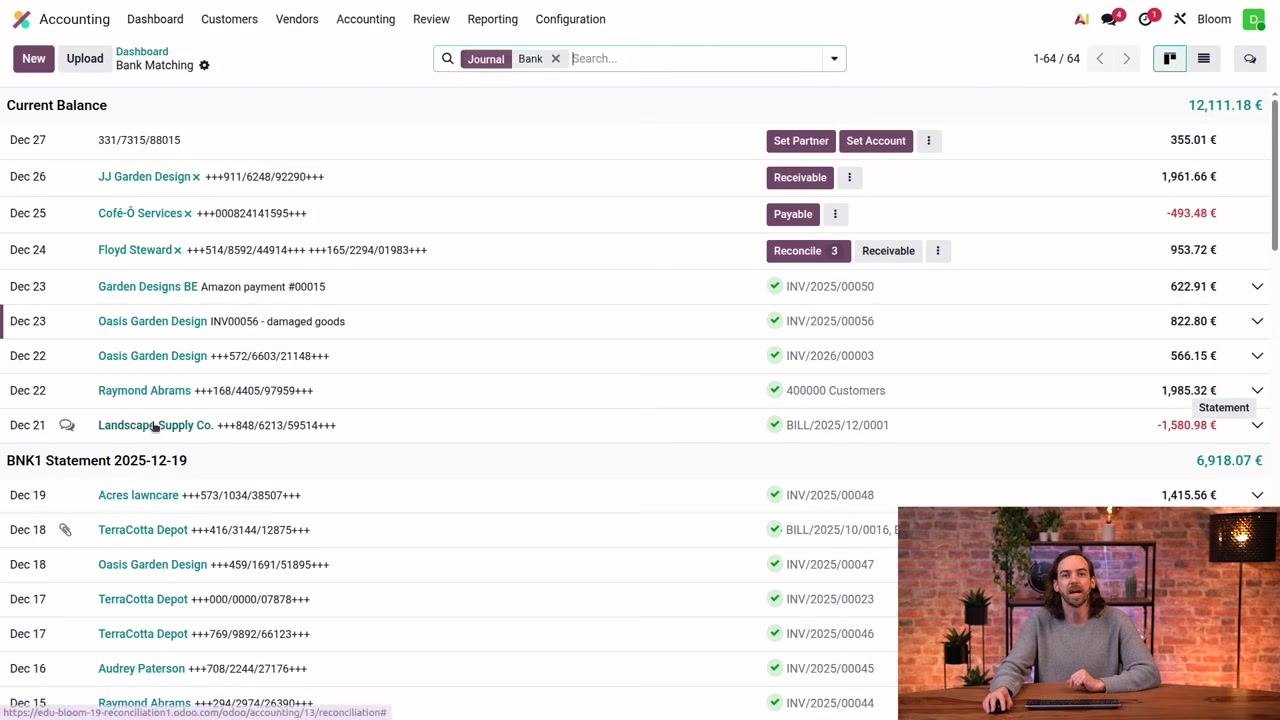Click Payable for Cofé-Ô Services

coord(793,214)
